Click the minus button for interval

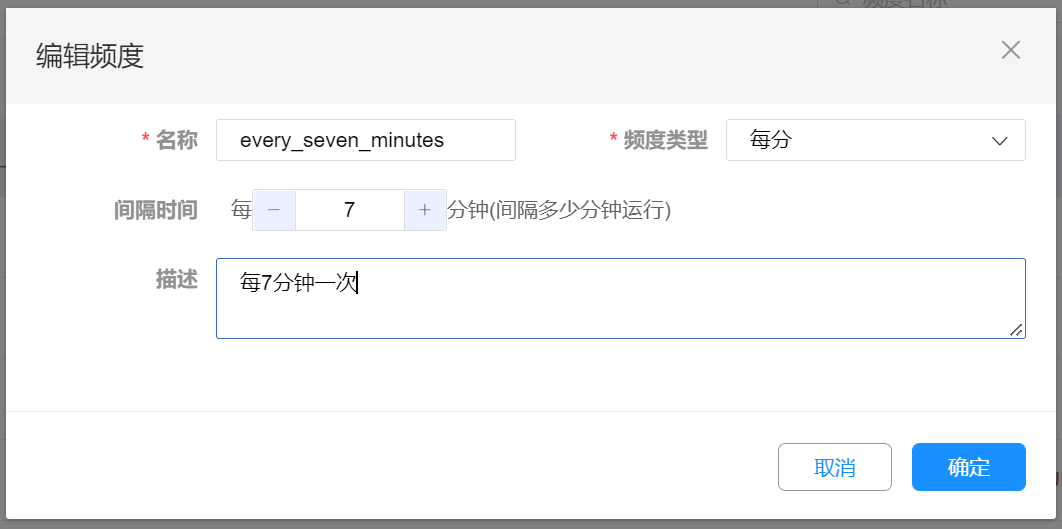click(274, 210)
